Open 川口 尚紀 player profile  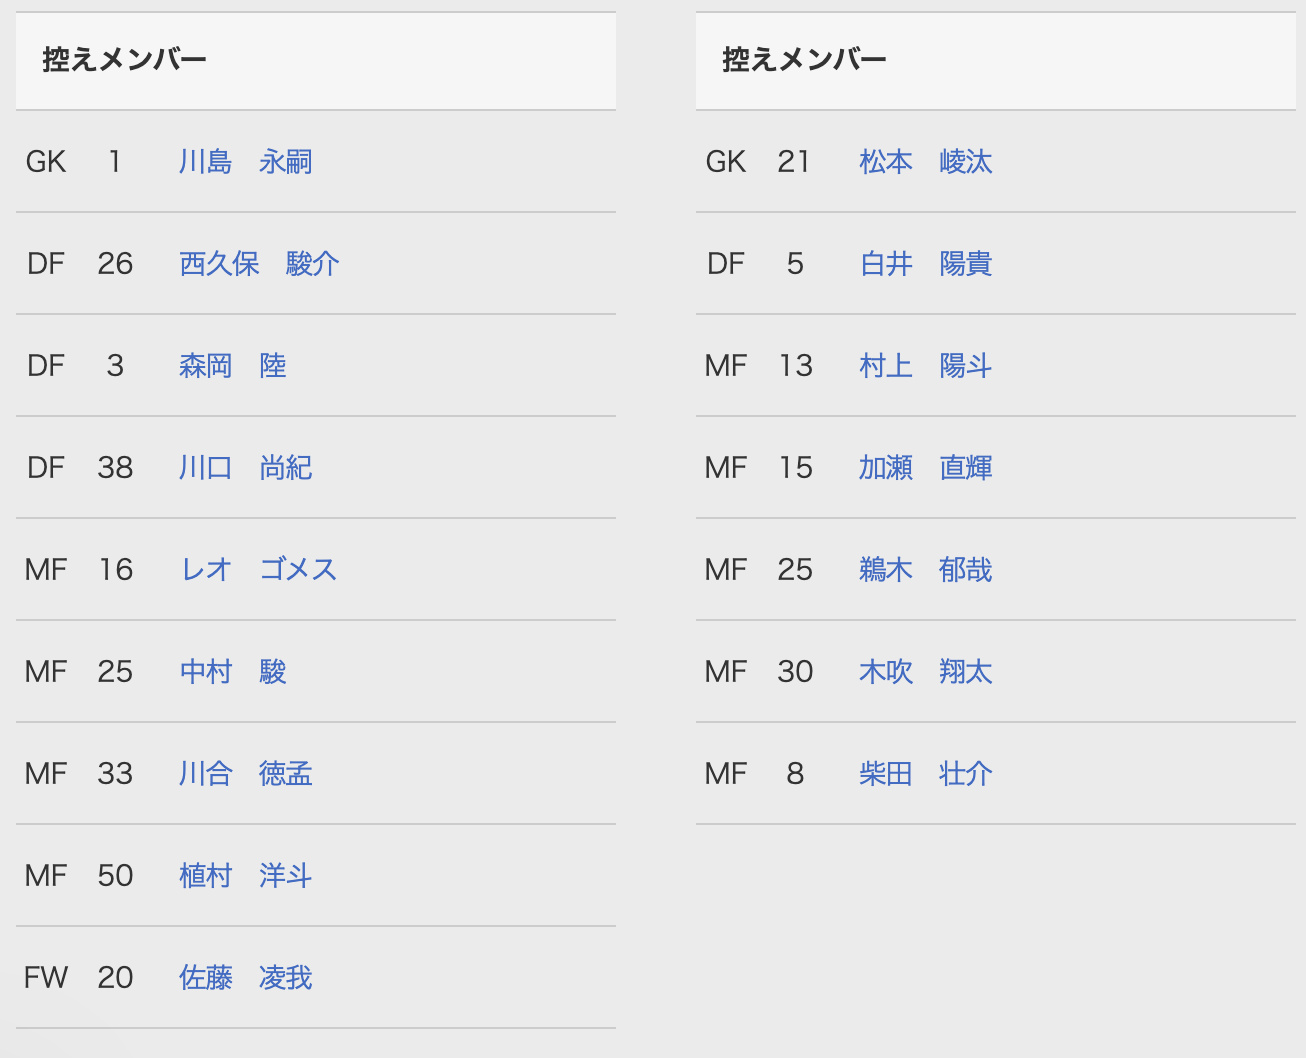[x=245, y=468]
